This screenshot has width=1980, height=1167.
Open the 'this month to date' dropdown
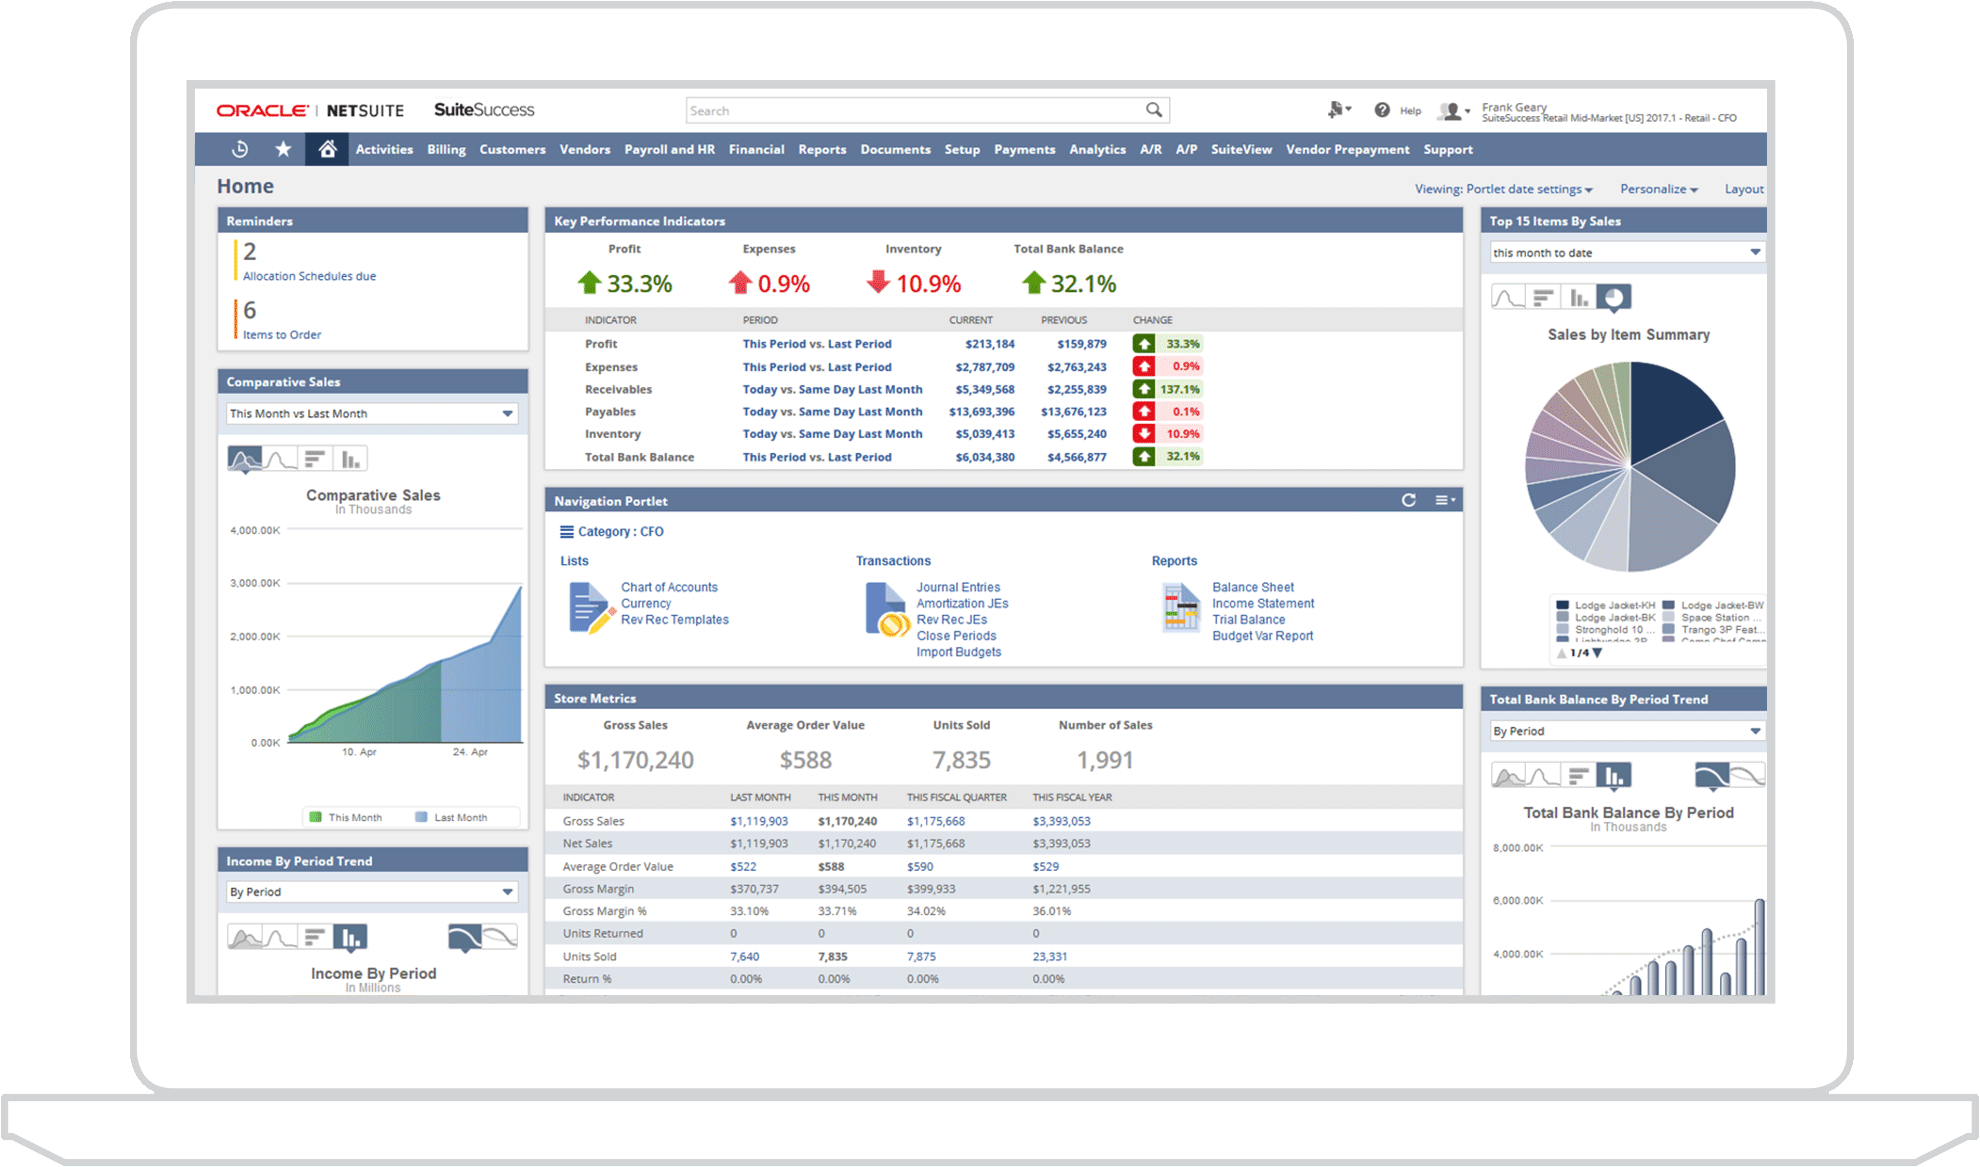click(x=1754, y=252)
